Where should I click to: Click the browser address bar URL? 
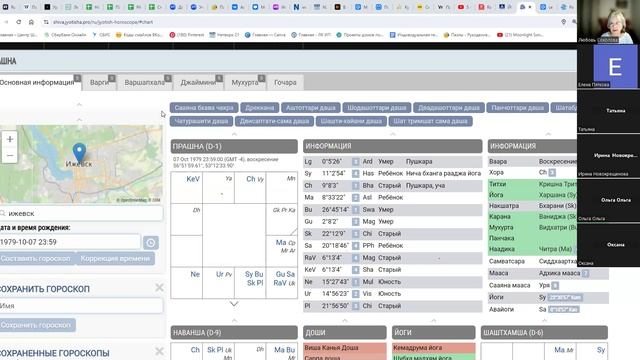tap(103, 22)
